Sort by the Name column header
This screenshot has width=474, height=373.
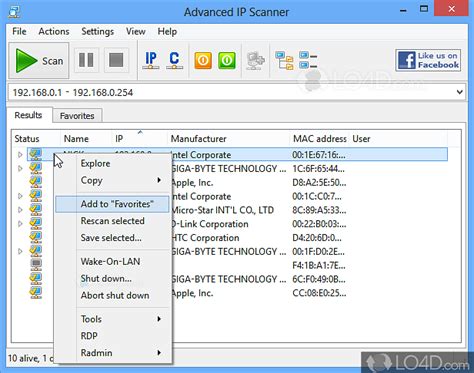86,139
